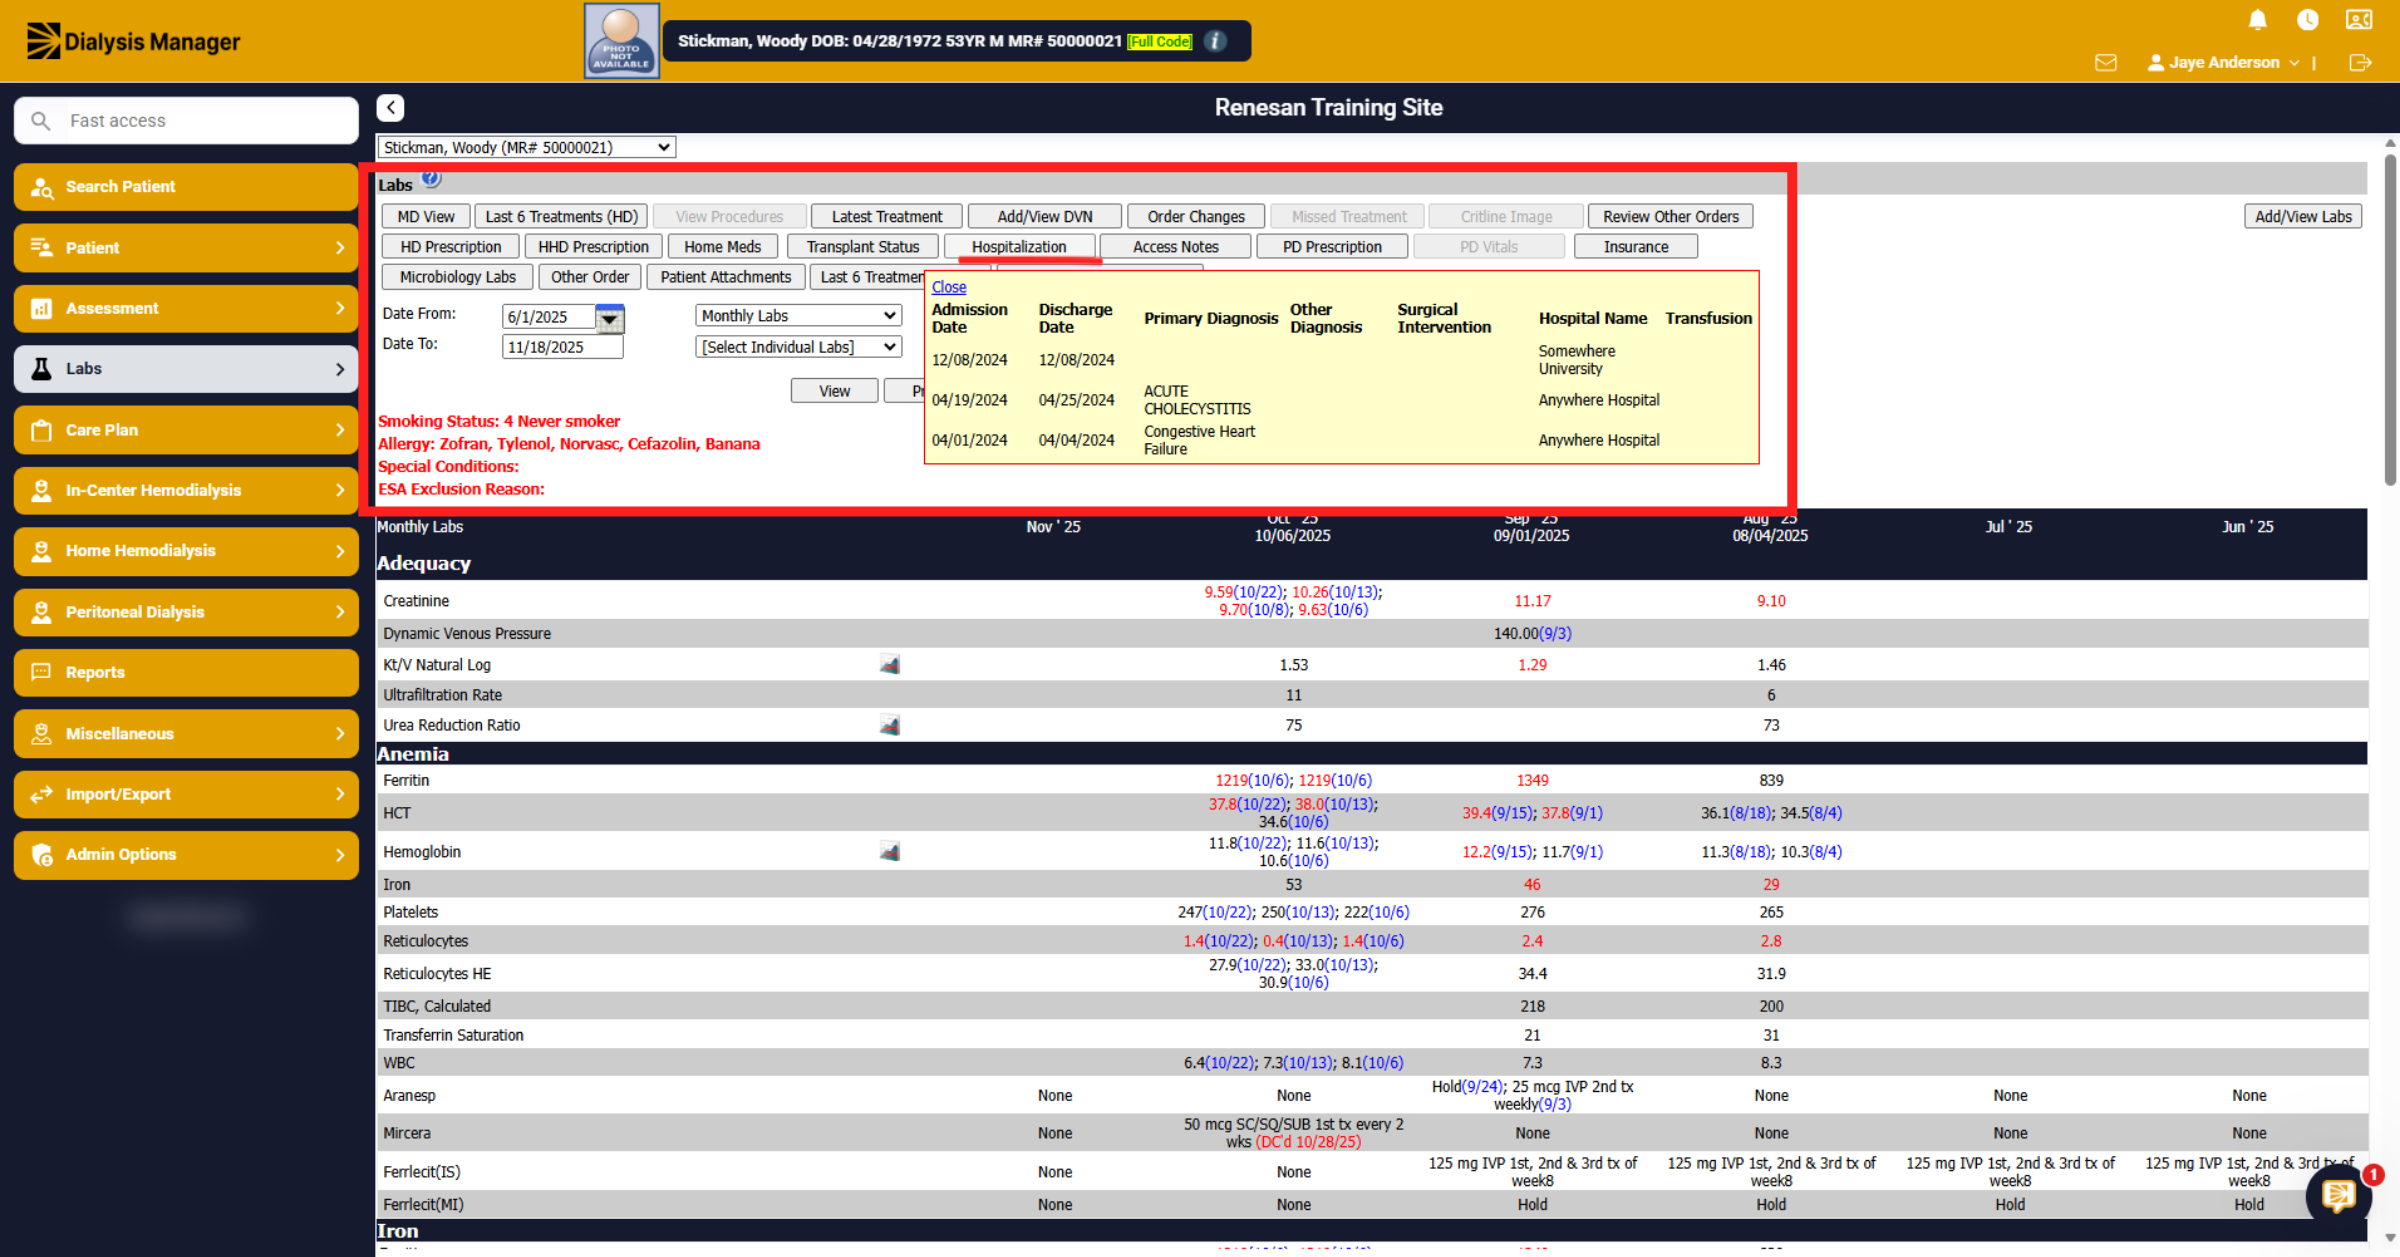Open the Monthly Labs dropdown

798,316
